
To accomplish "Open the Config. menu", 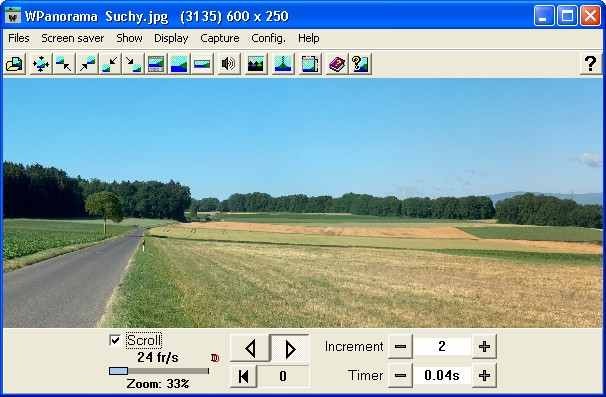I will (x=268, y=38).
